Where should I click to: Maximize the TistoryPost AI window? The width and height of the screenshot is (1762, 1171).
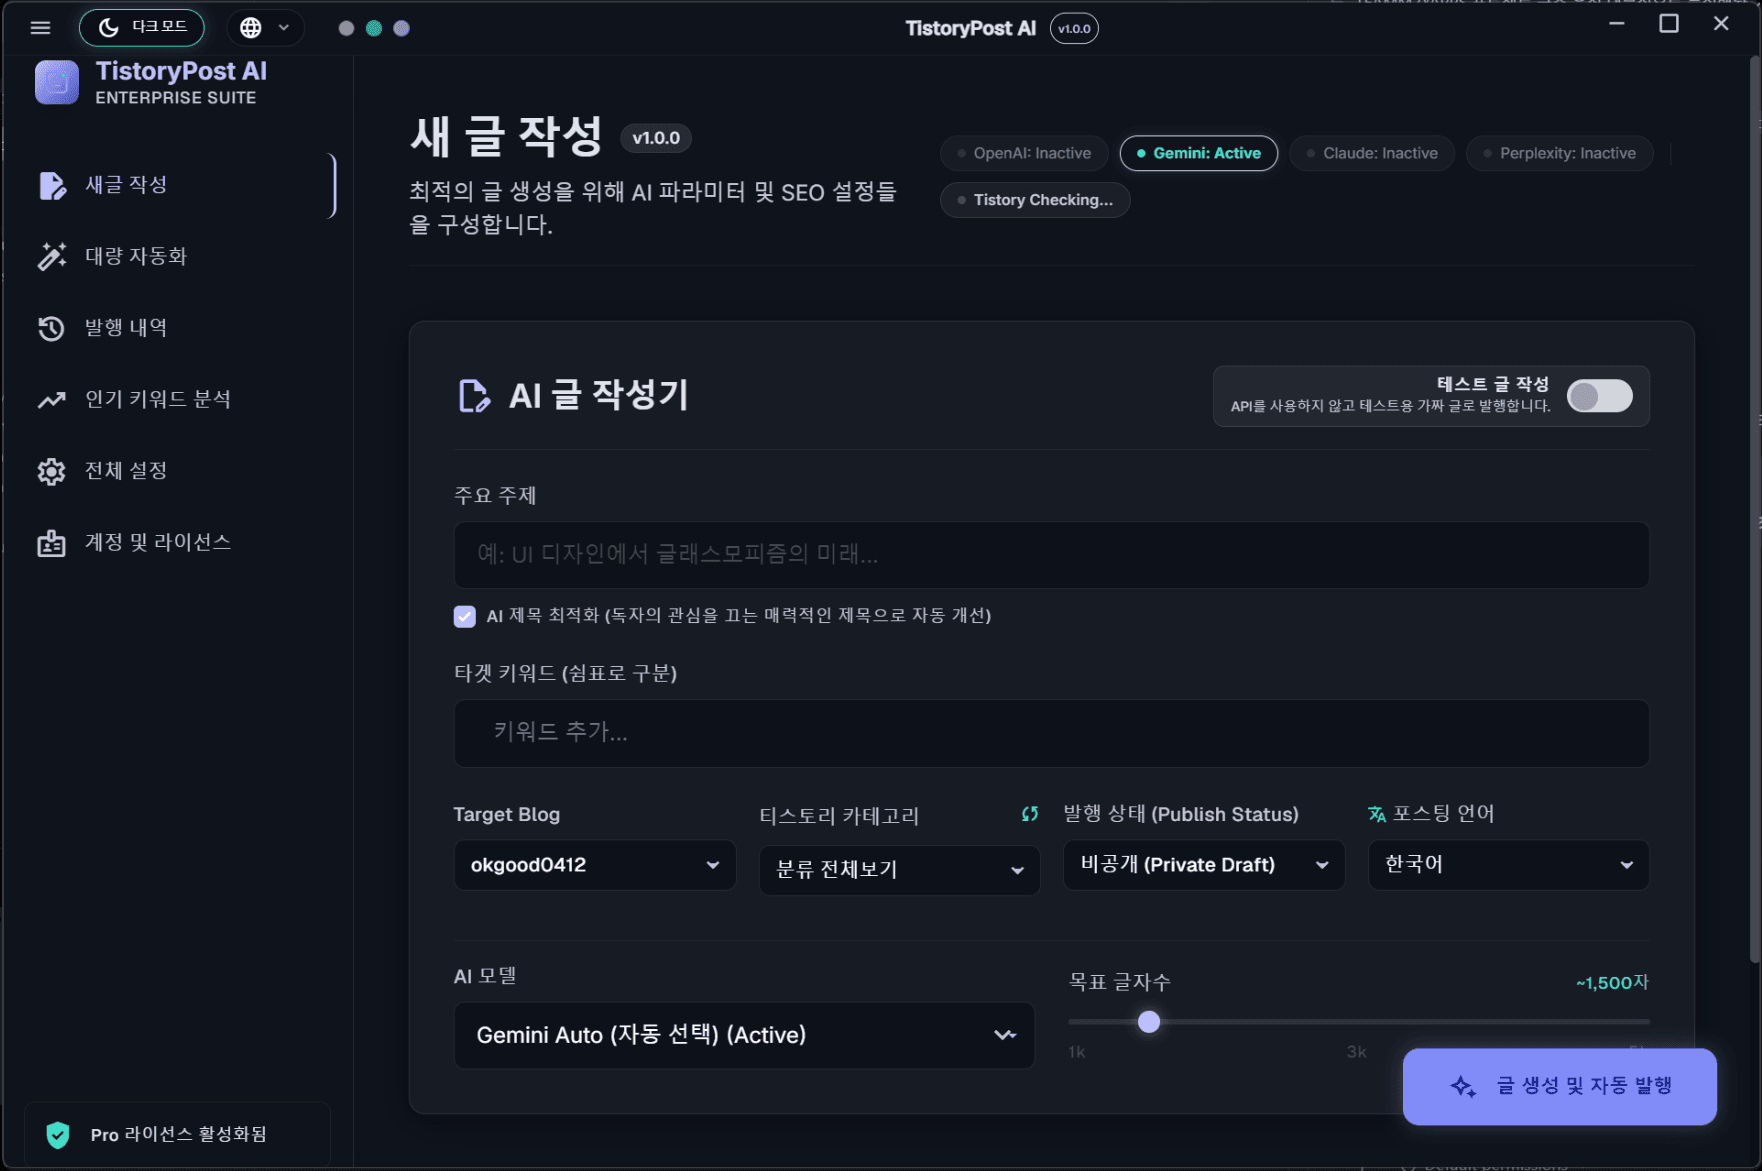pyautogui.click(x=1669, y=23)
